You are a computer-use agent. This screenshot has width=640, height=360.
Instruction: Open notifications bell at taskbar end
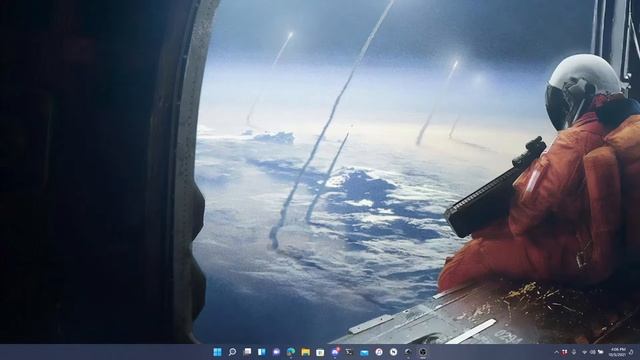pyautogui.click(x=631, y=352)
